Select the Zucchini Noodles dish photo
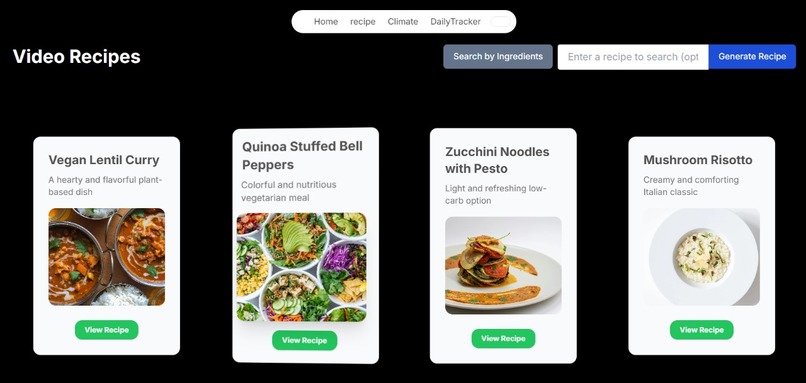 (x=503, y=265)
